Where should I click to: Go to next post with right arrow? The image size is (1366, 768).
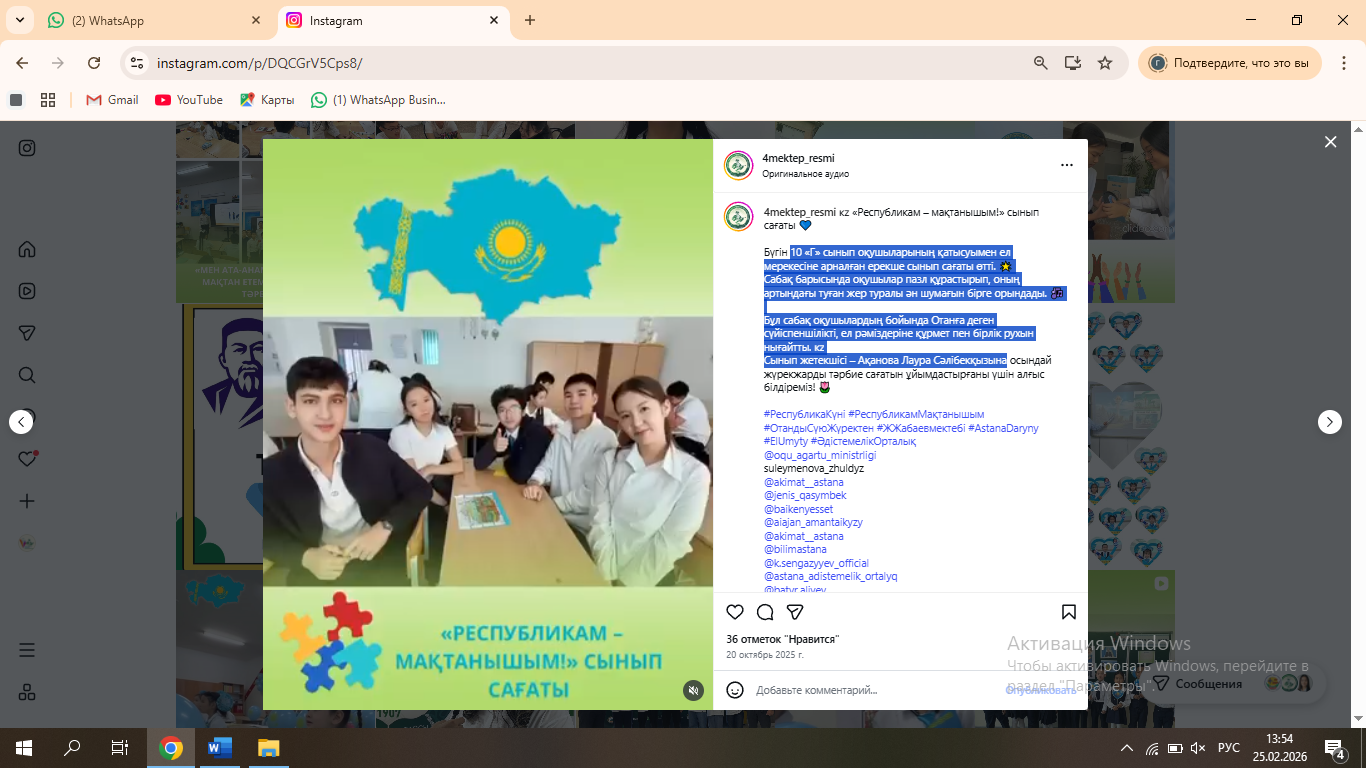pos(1329,422)
